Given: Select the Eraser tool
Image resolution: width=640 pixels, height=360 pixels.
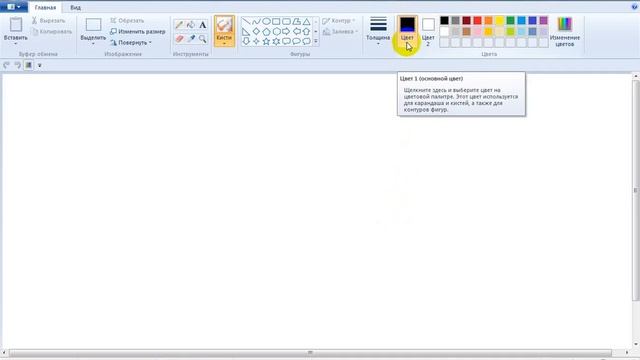Looking at the screenshot, I should point(179,39).
